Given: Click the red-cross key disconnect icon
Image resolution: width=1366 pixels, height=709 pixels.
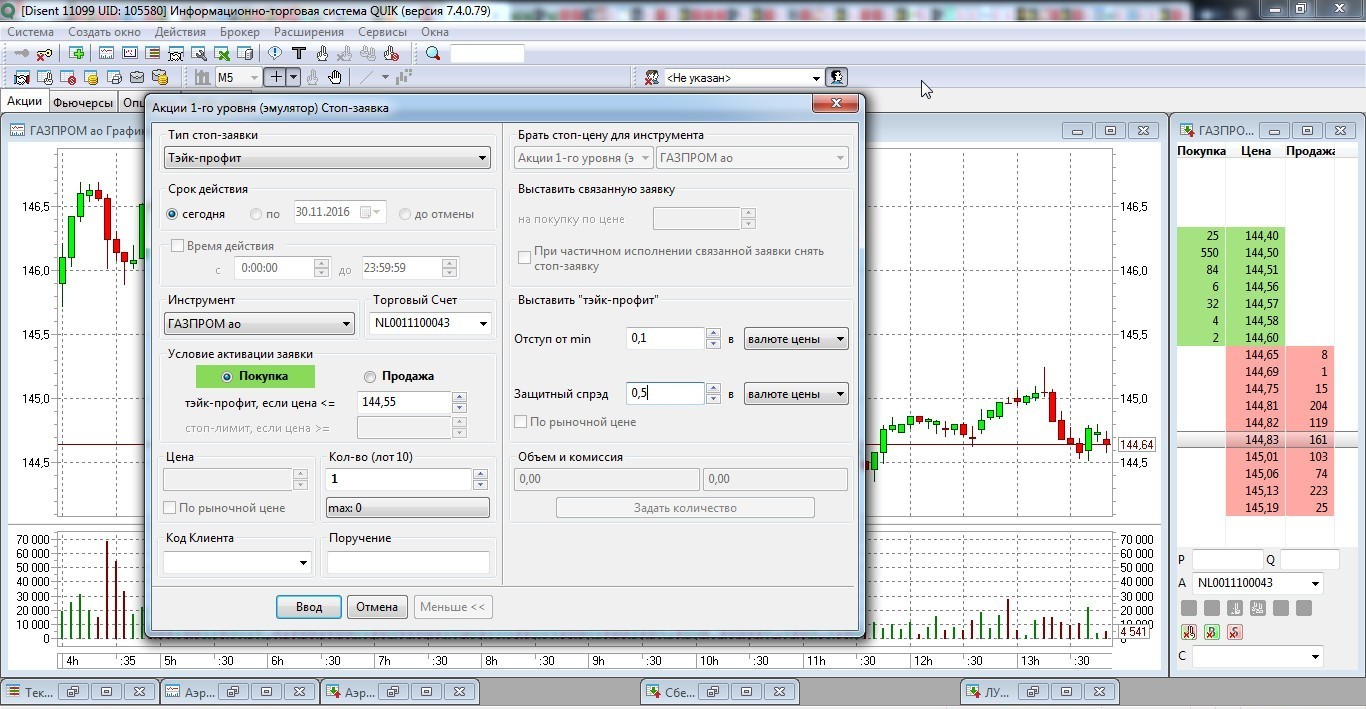Looking at the screenshot, I should 45,54.
